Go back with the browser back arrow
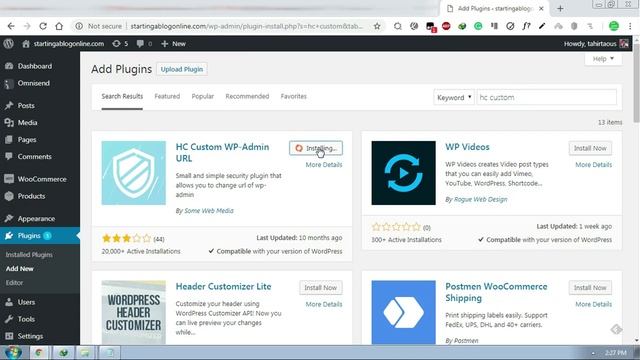Viewport: 640px width, 360px height. click(11, 26)
